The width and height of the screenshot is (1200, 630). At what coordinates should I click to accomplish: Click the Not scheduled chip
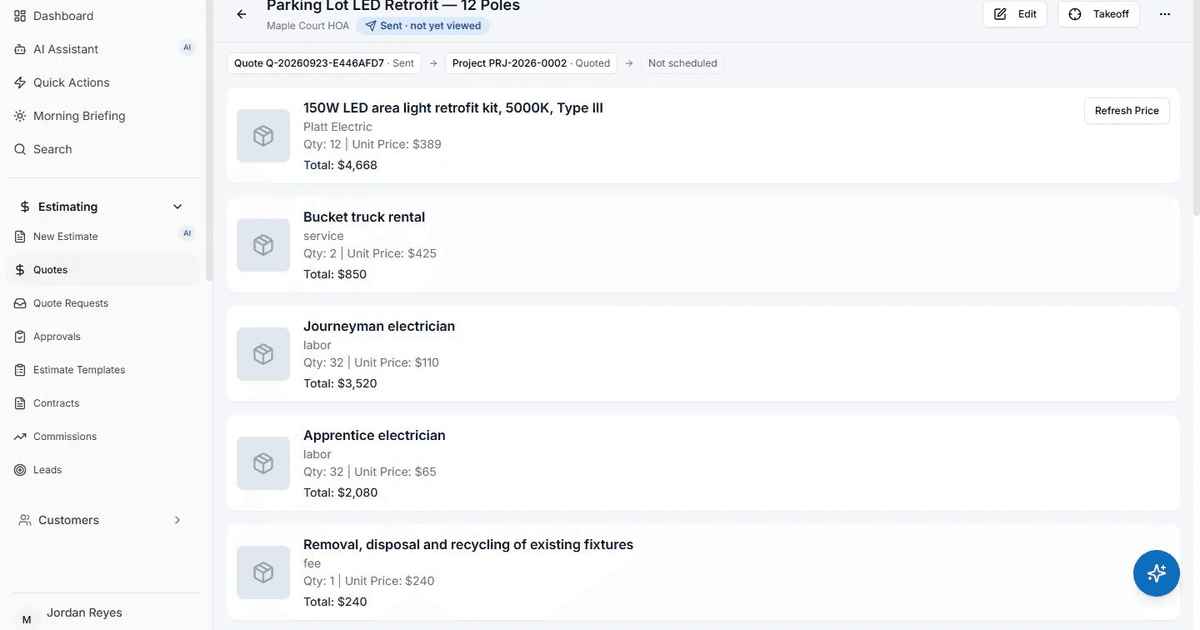682,63
